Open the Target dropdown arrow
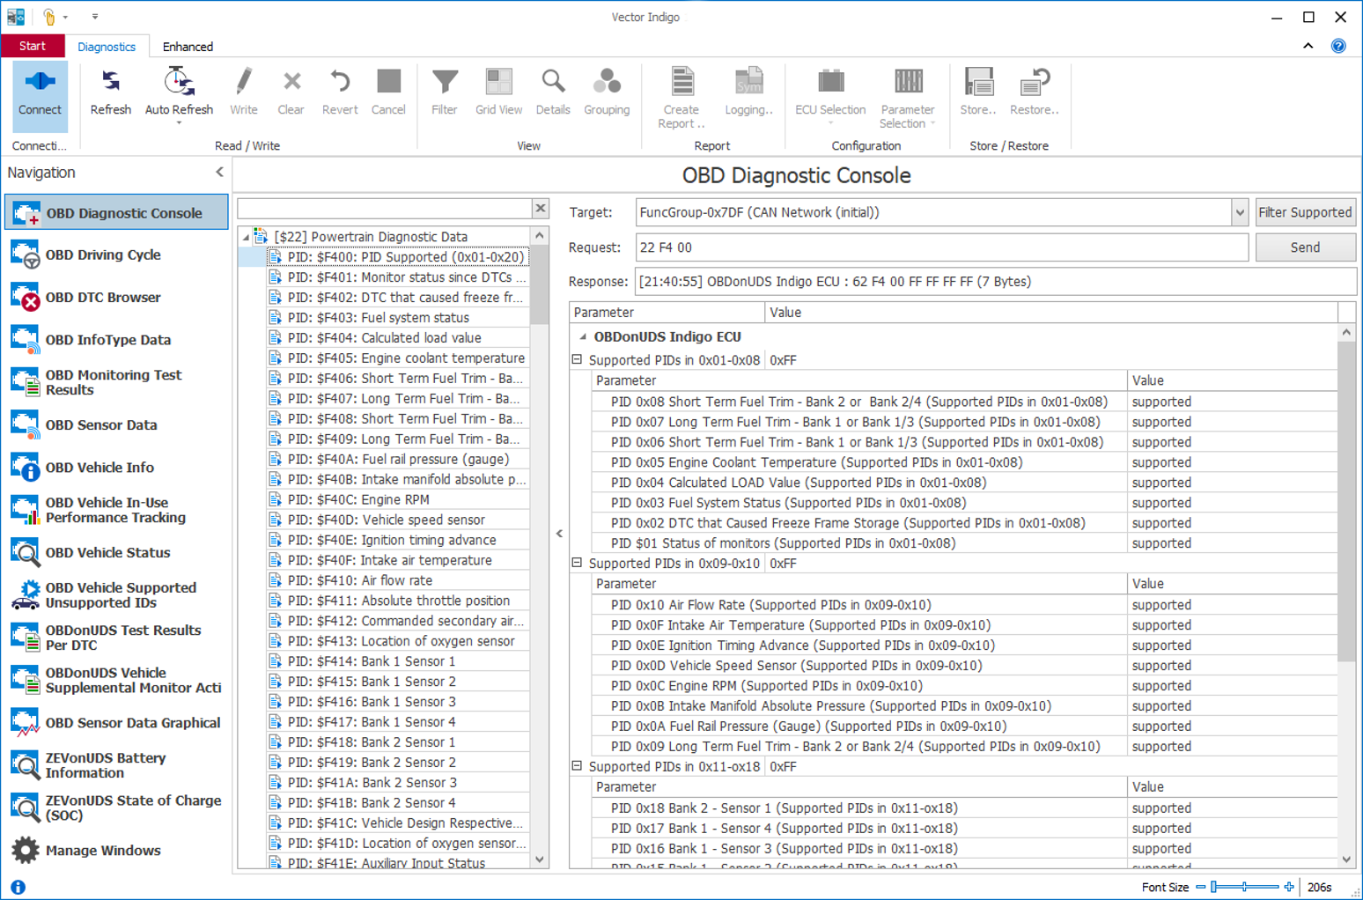The image size is (1363, 900). click(1240, 212)
